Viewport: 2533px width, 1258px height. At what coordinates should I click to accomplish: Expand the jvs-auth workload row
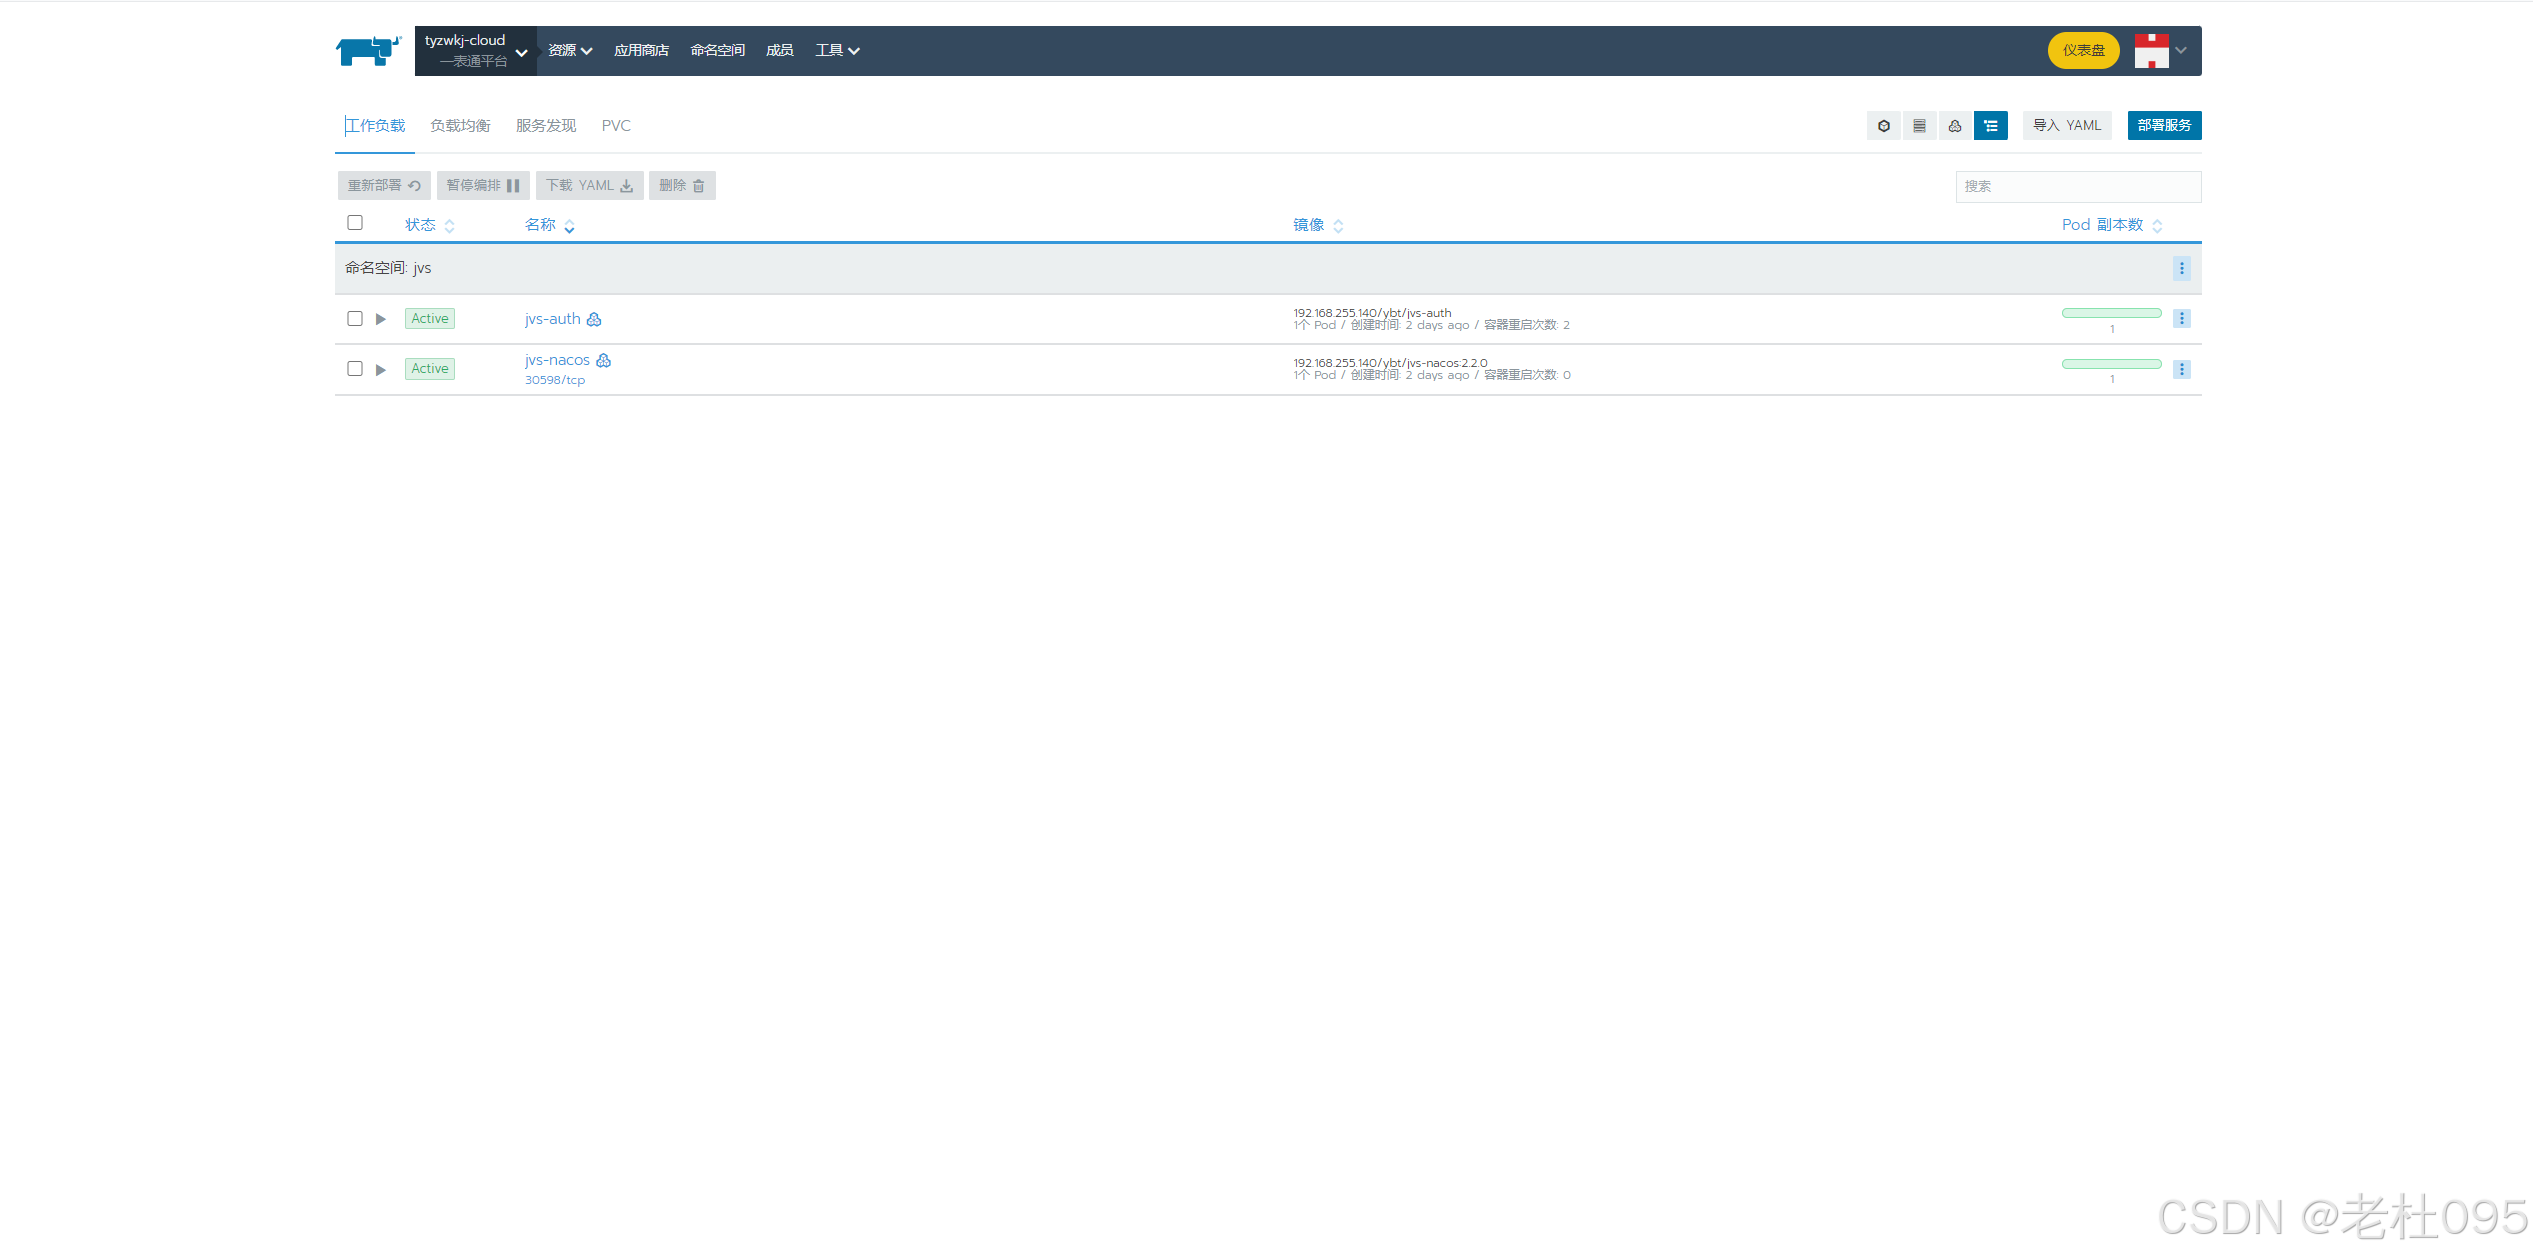click(381, 319)
